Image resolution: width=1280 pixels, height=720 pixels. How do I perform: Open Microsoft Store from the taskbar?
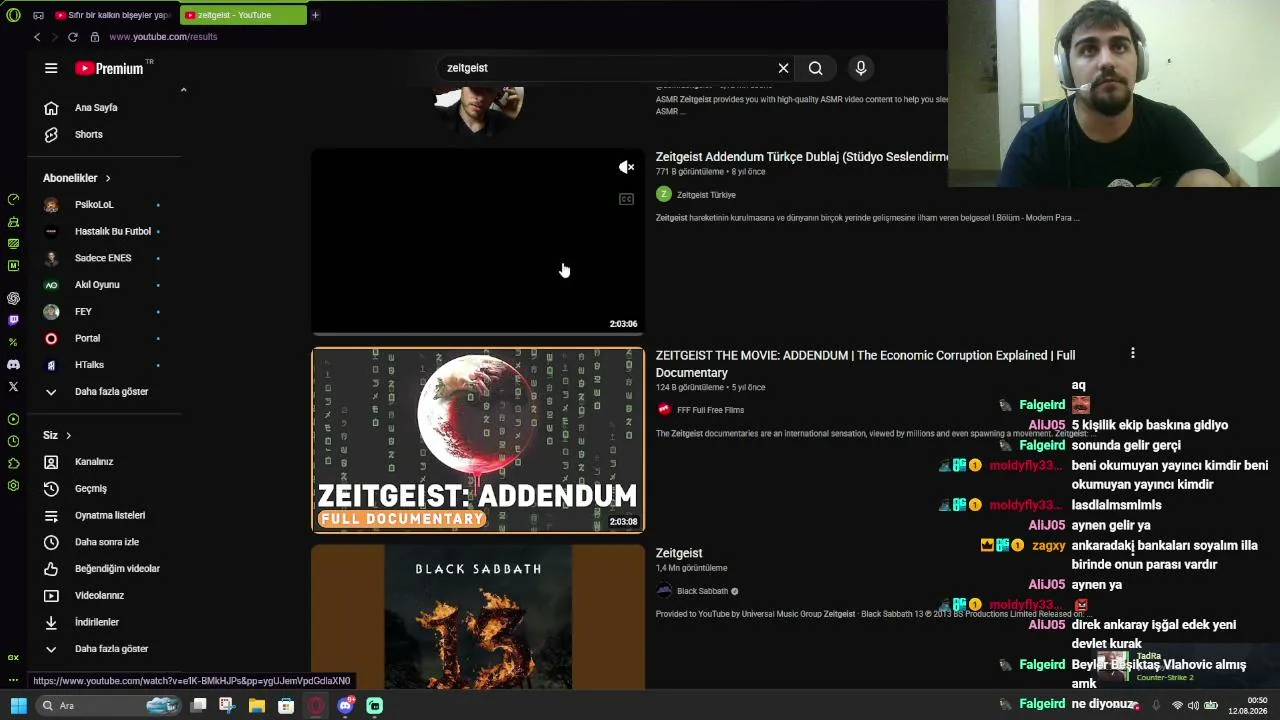pyautogui.click(x=286, y=706)
